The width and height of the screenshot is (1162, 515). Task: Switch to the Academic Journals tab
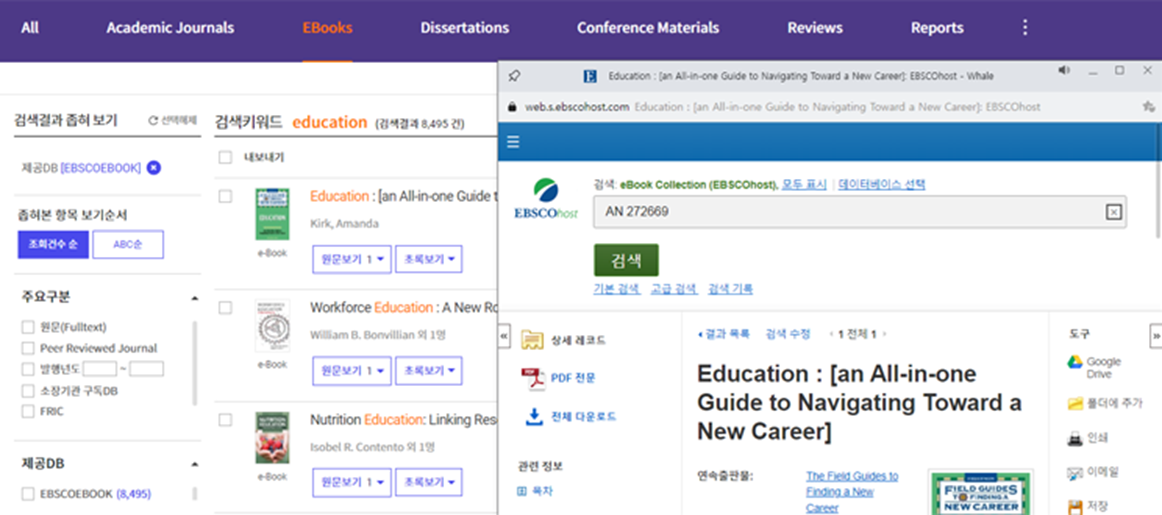tap(170, 28)
